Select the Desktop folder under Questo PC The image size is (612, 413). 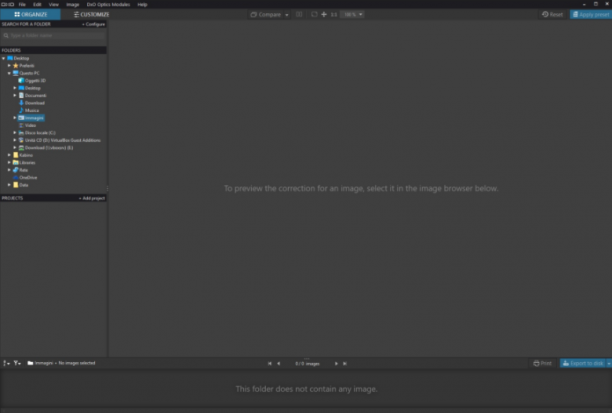tap(30, 88)
